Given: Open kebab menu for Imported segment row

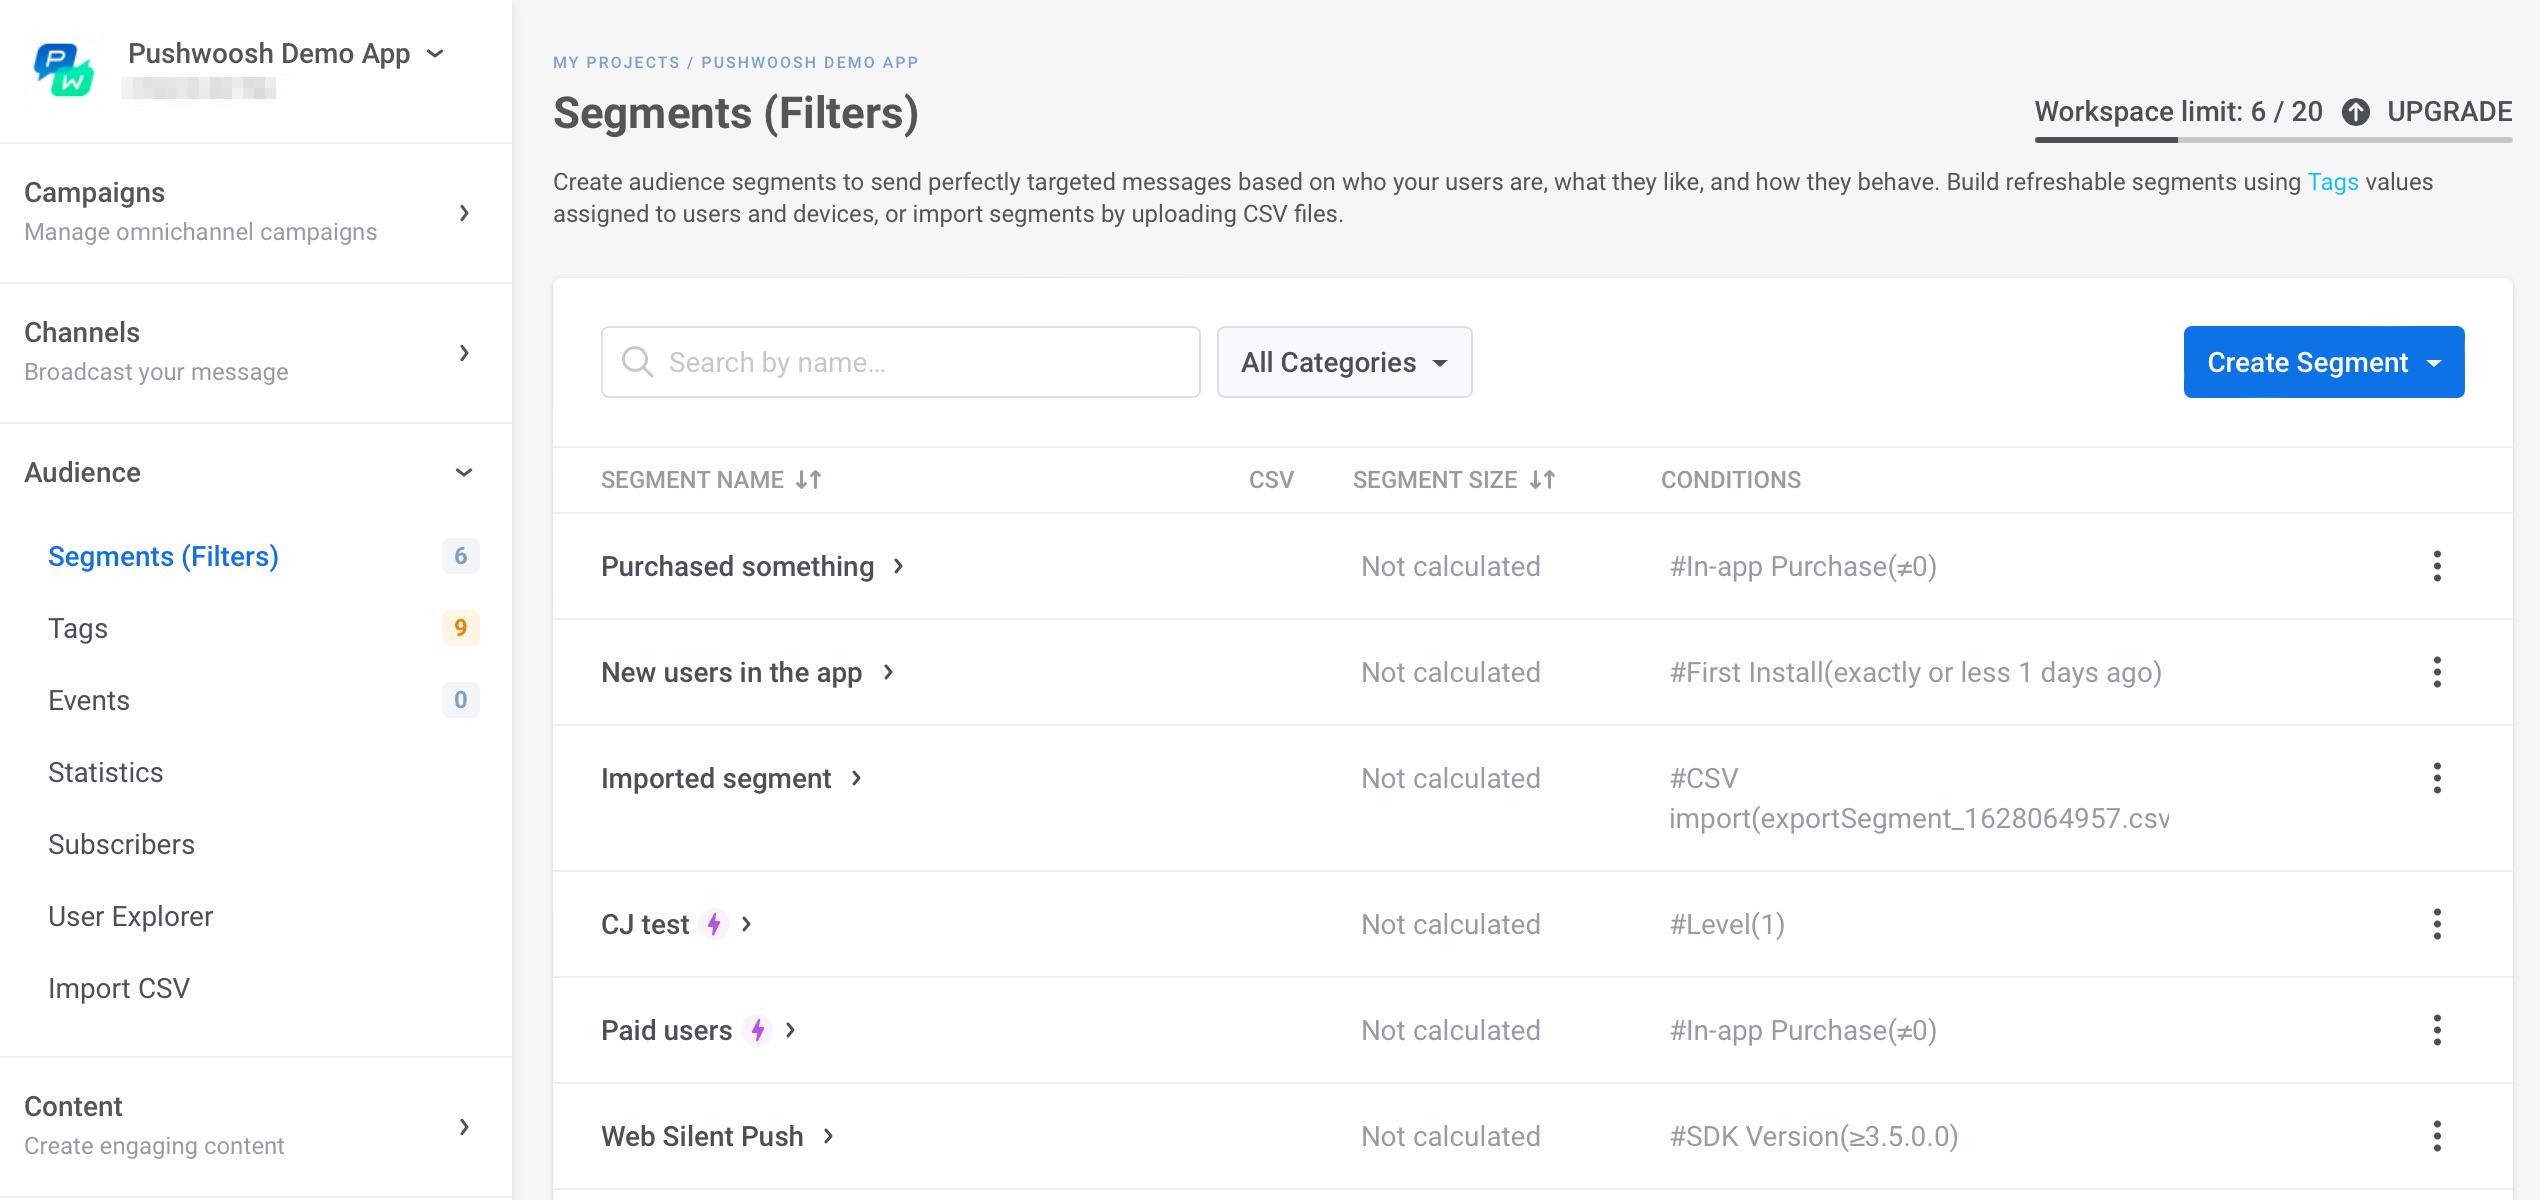Looking at the screenshot, I should coord(2436,778).
